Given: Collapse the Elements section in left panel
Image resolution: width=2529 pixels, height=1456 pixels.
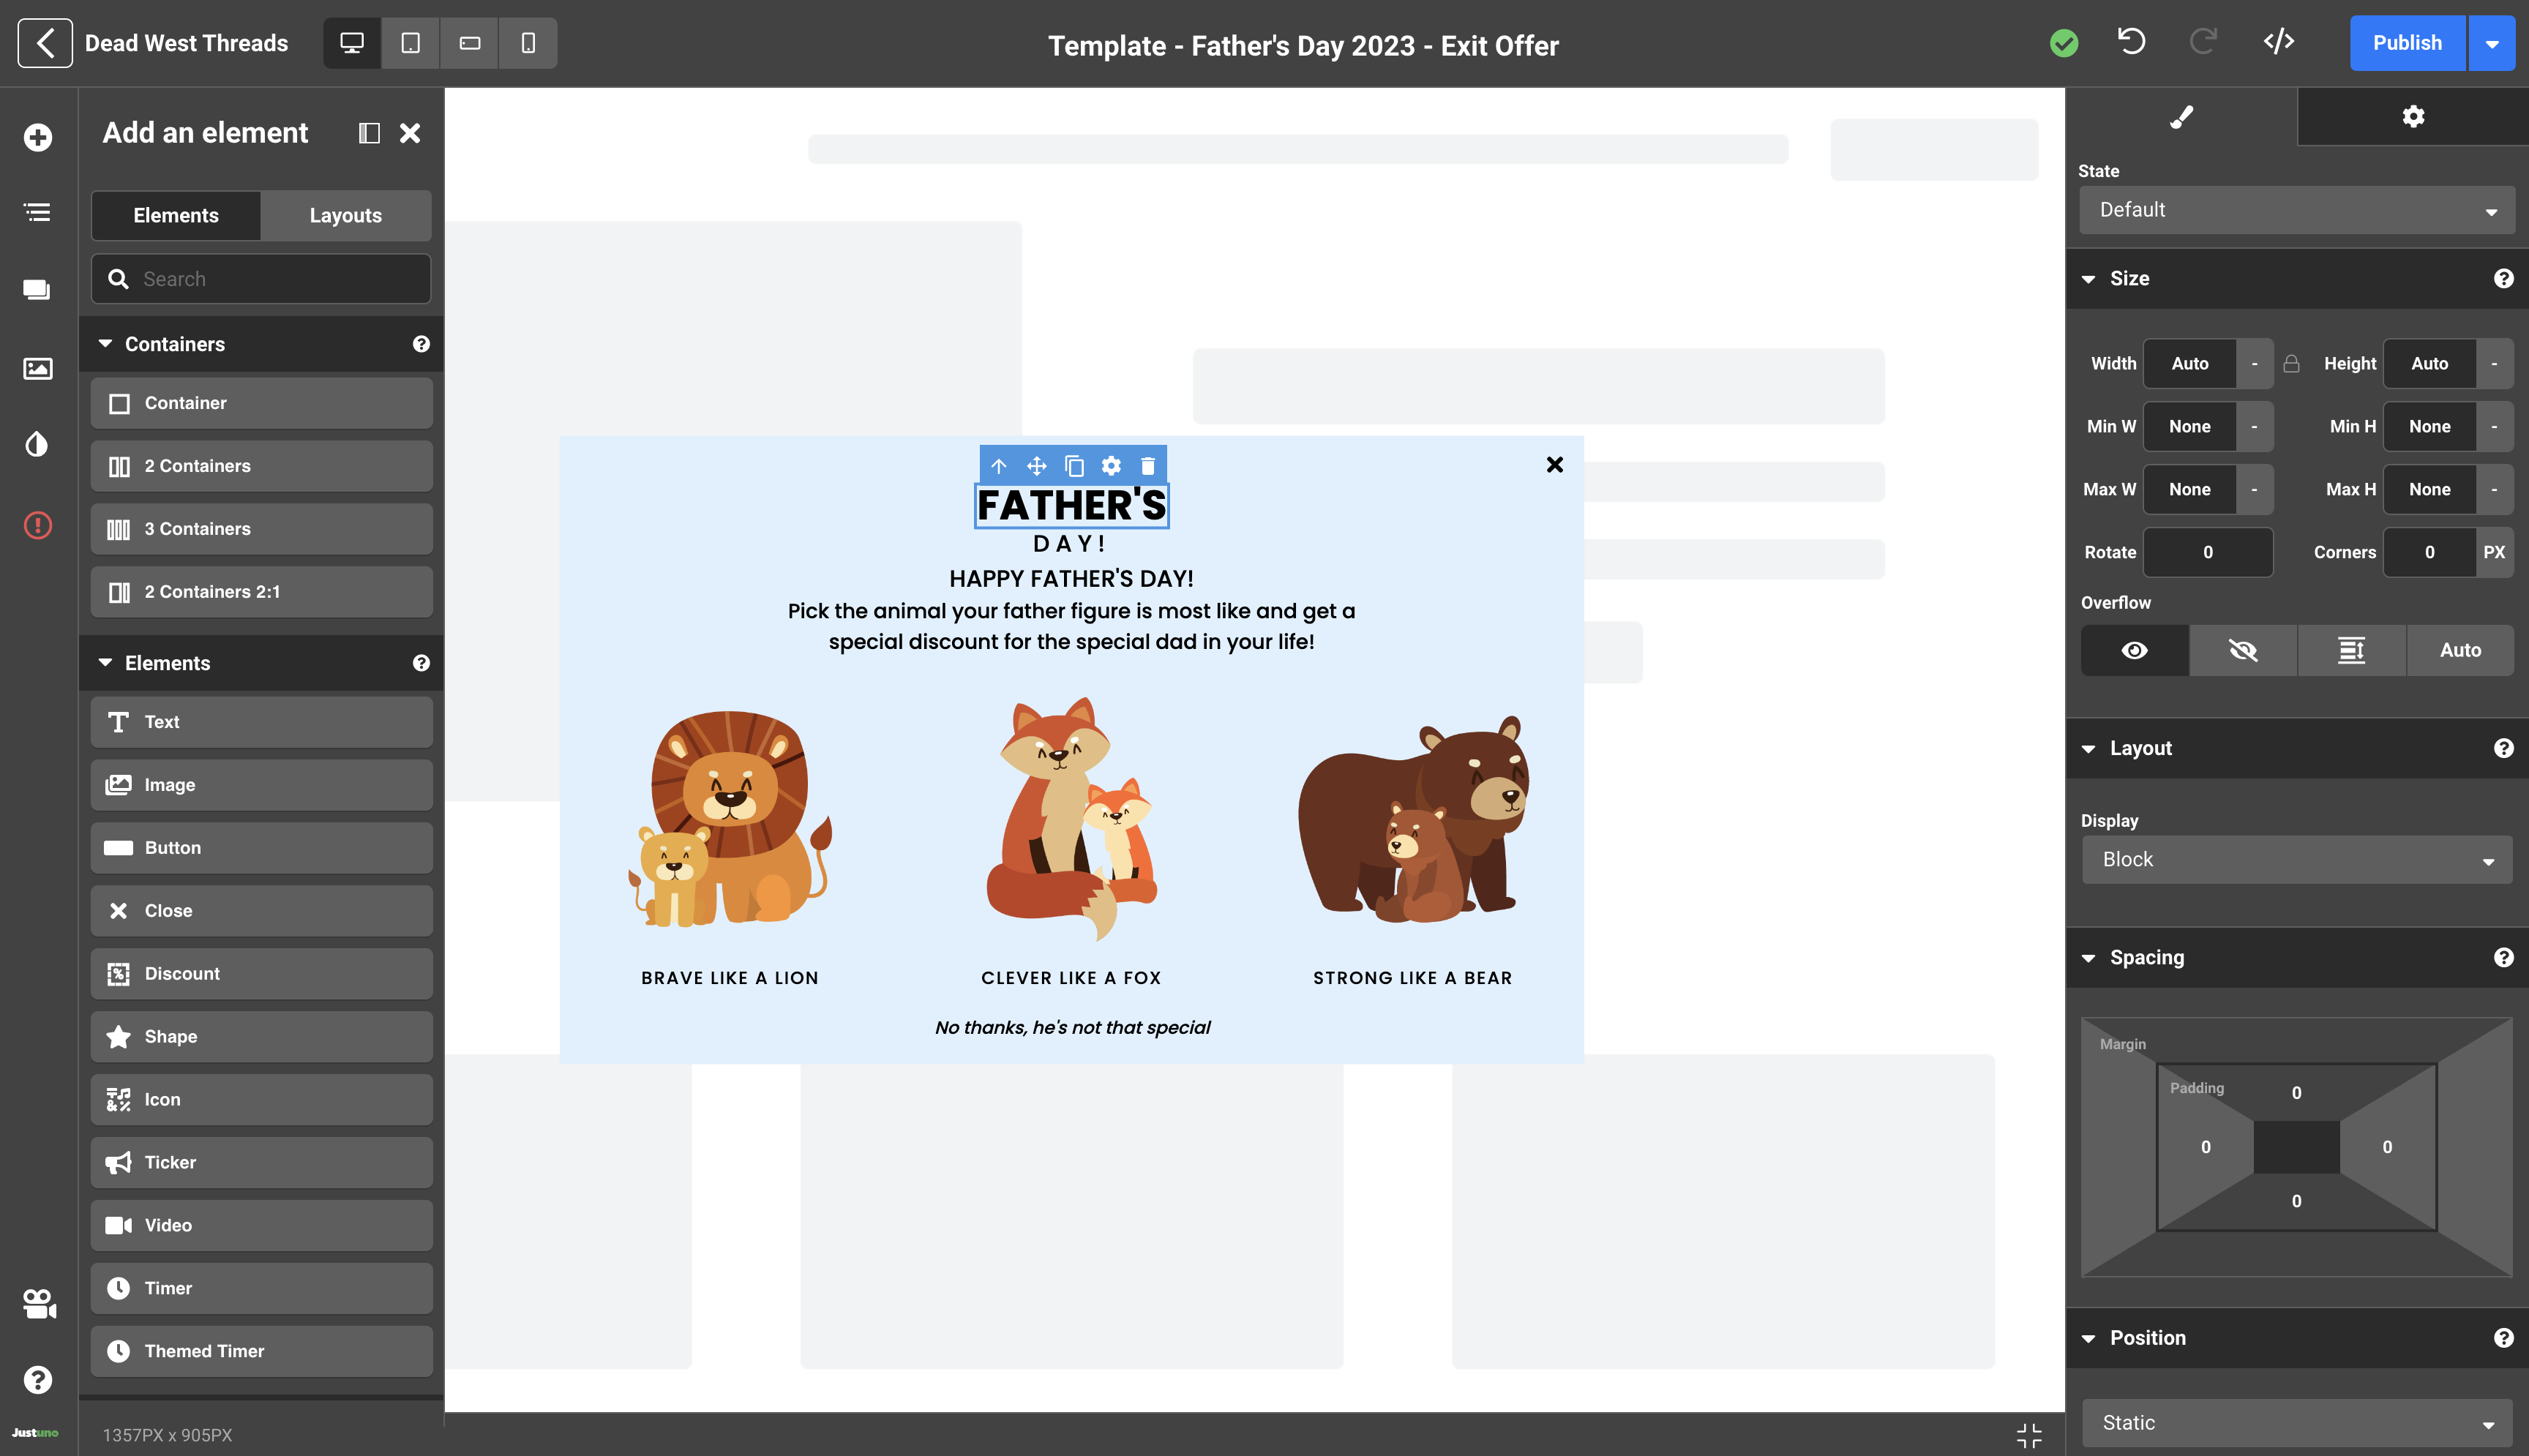Looking at the screenshot, I should click(105, 662).
